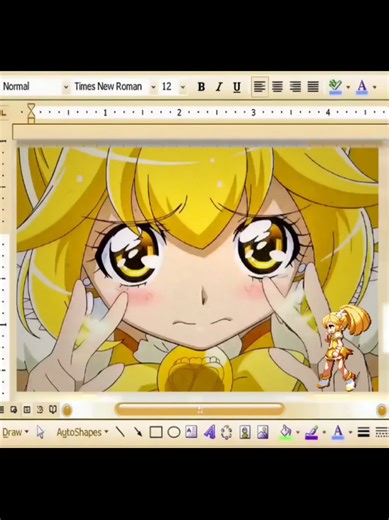
Task: Align text right
Action: point(295,87)
